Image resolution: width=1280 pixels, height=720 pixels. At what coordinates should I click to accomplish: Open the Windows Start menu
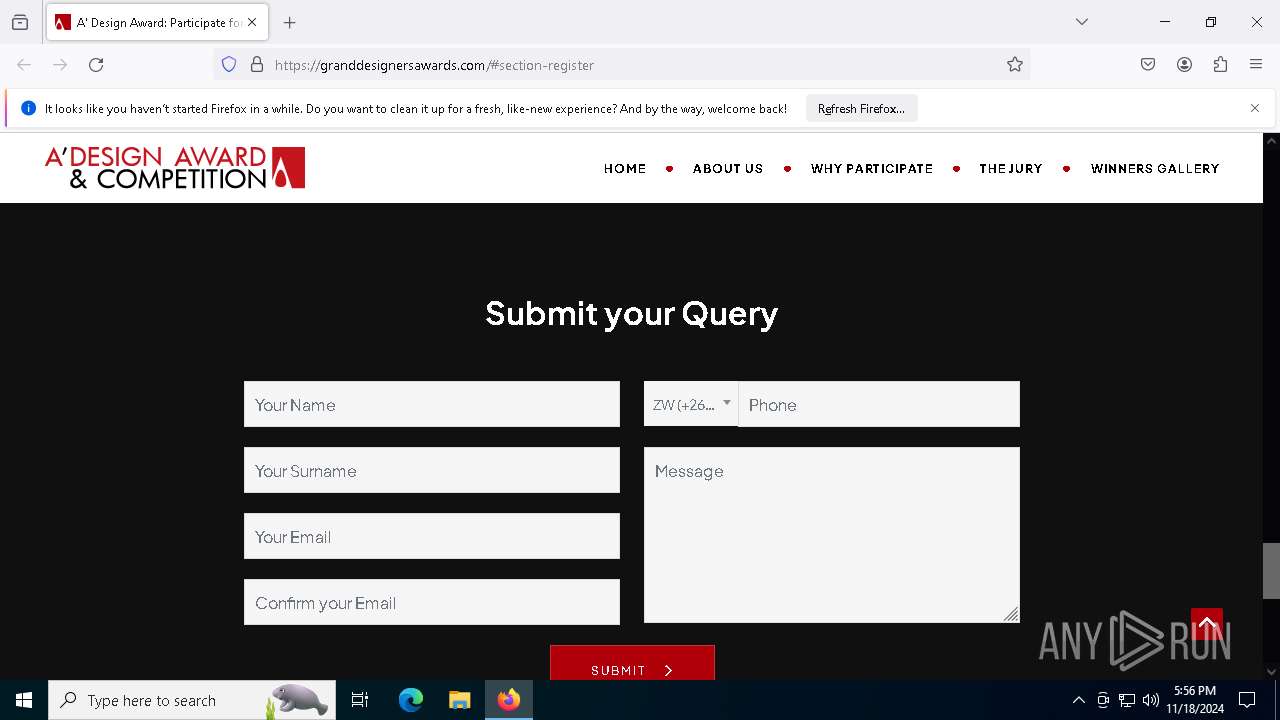24,700
